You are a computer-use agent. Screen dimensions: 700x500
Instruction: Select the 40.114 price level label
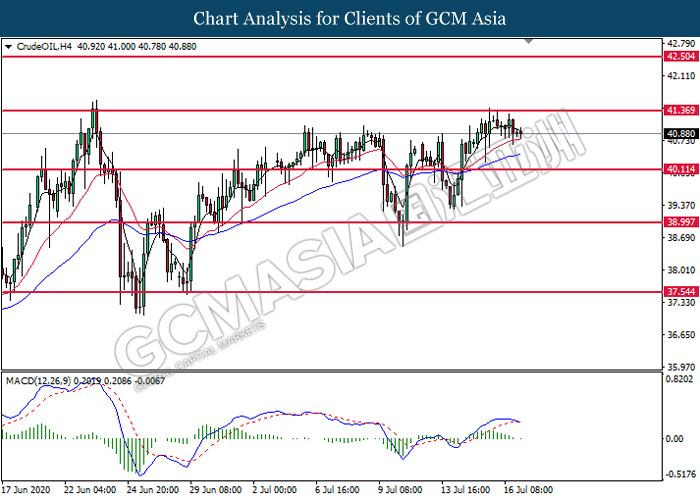coord(680,169)
